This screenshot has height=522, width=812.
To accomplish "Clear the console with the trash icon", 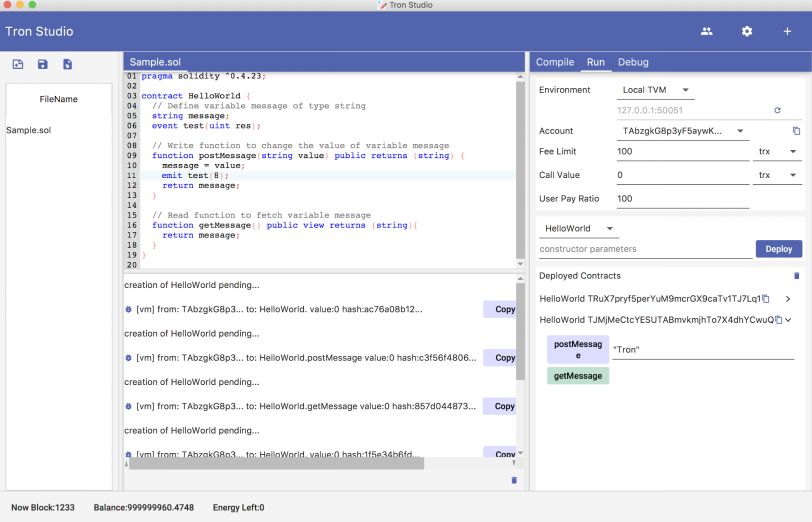I will click(x=514, y=480).
